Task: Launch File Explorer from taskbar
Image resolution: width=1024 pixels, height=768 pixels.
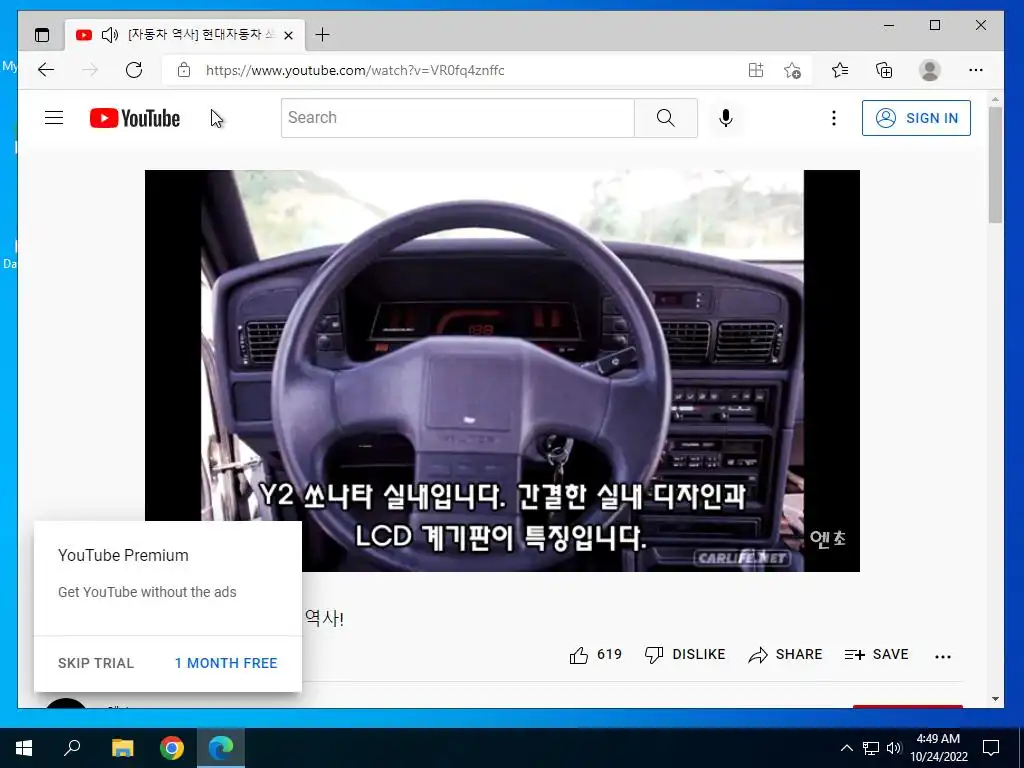Action: point(122,748)
